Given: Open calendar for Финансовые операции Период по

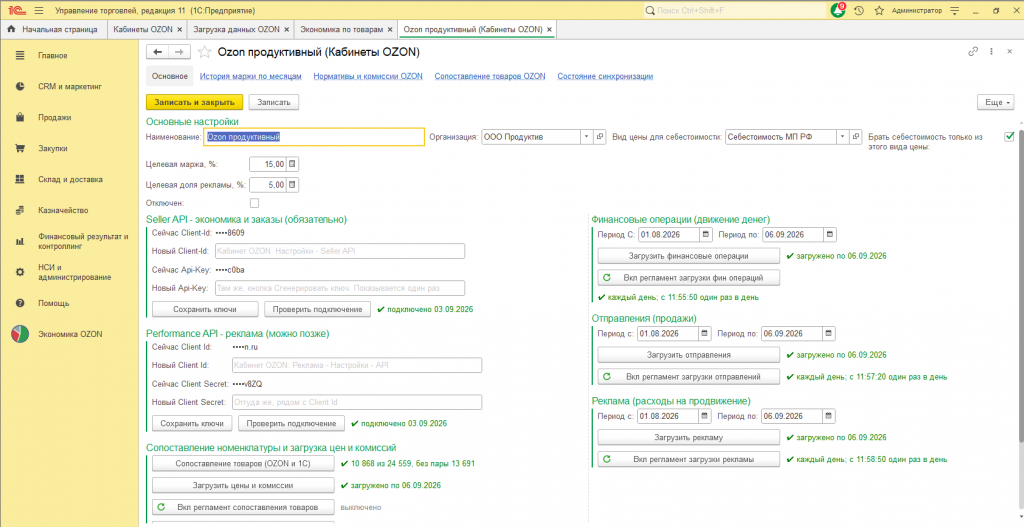Looking at the screenshot, I should pos(829,234).
